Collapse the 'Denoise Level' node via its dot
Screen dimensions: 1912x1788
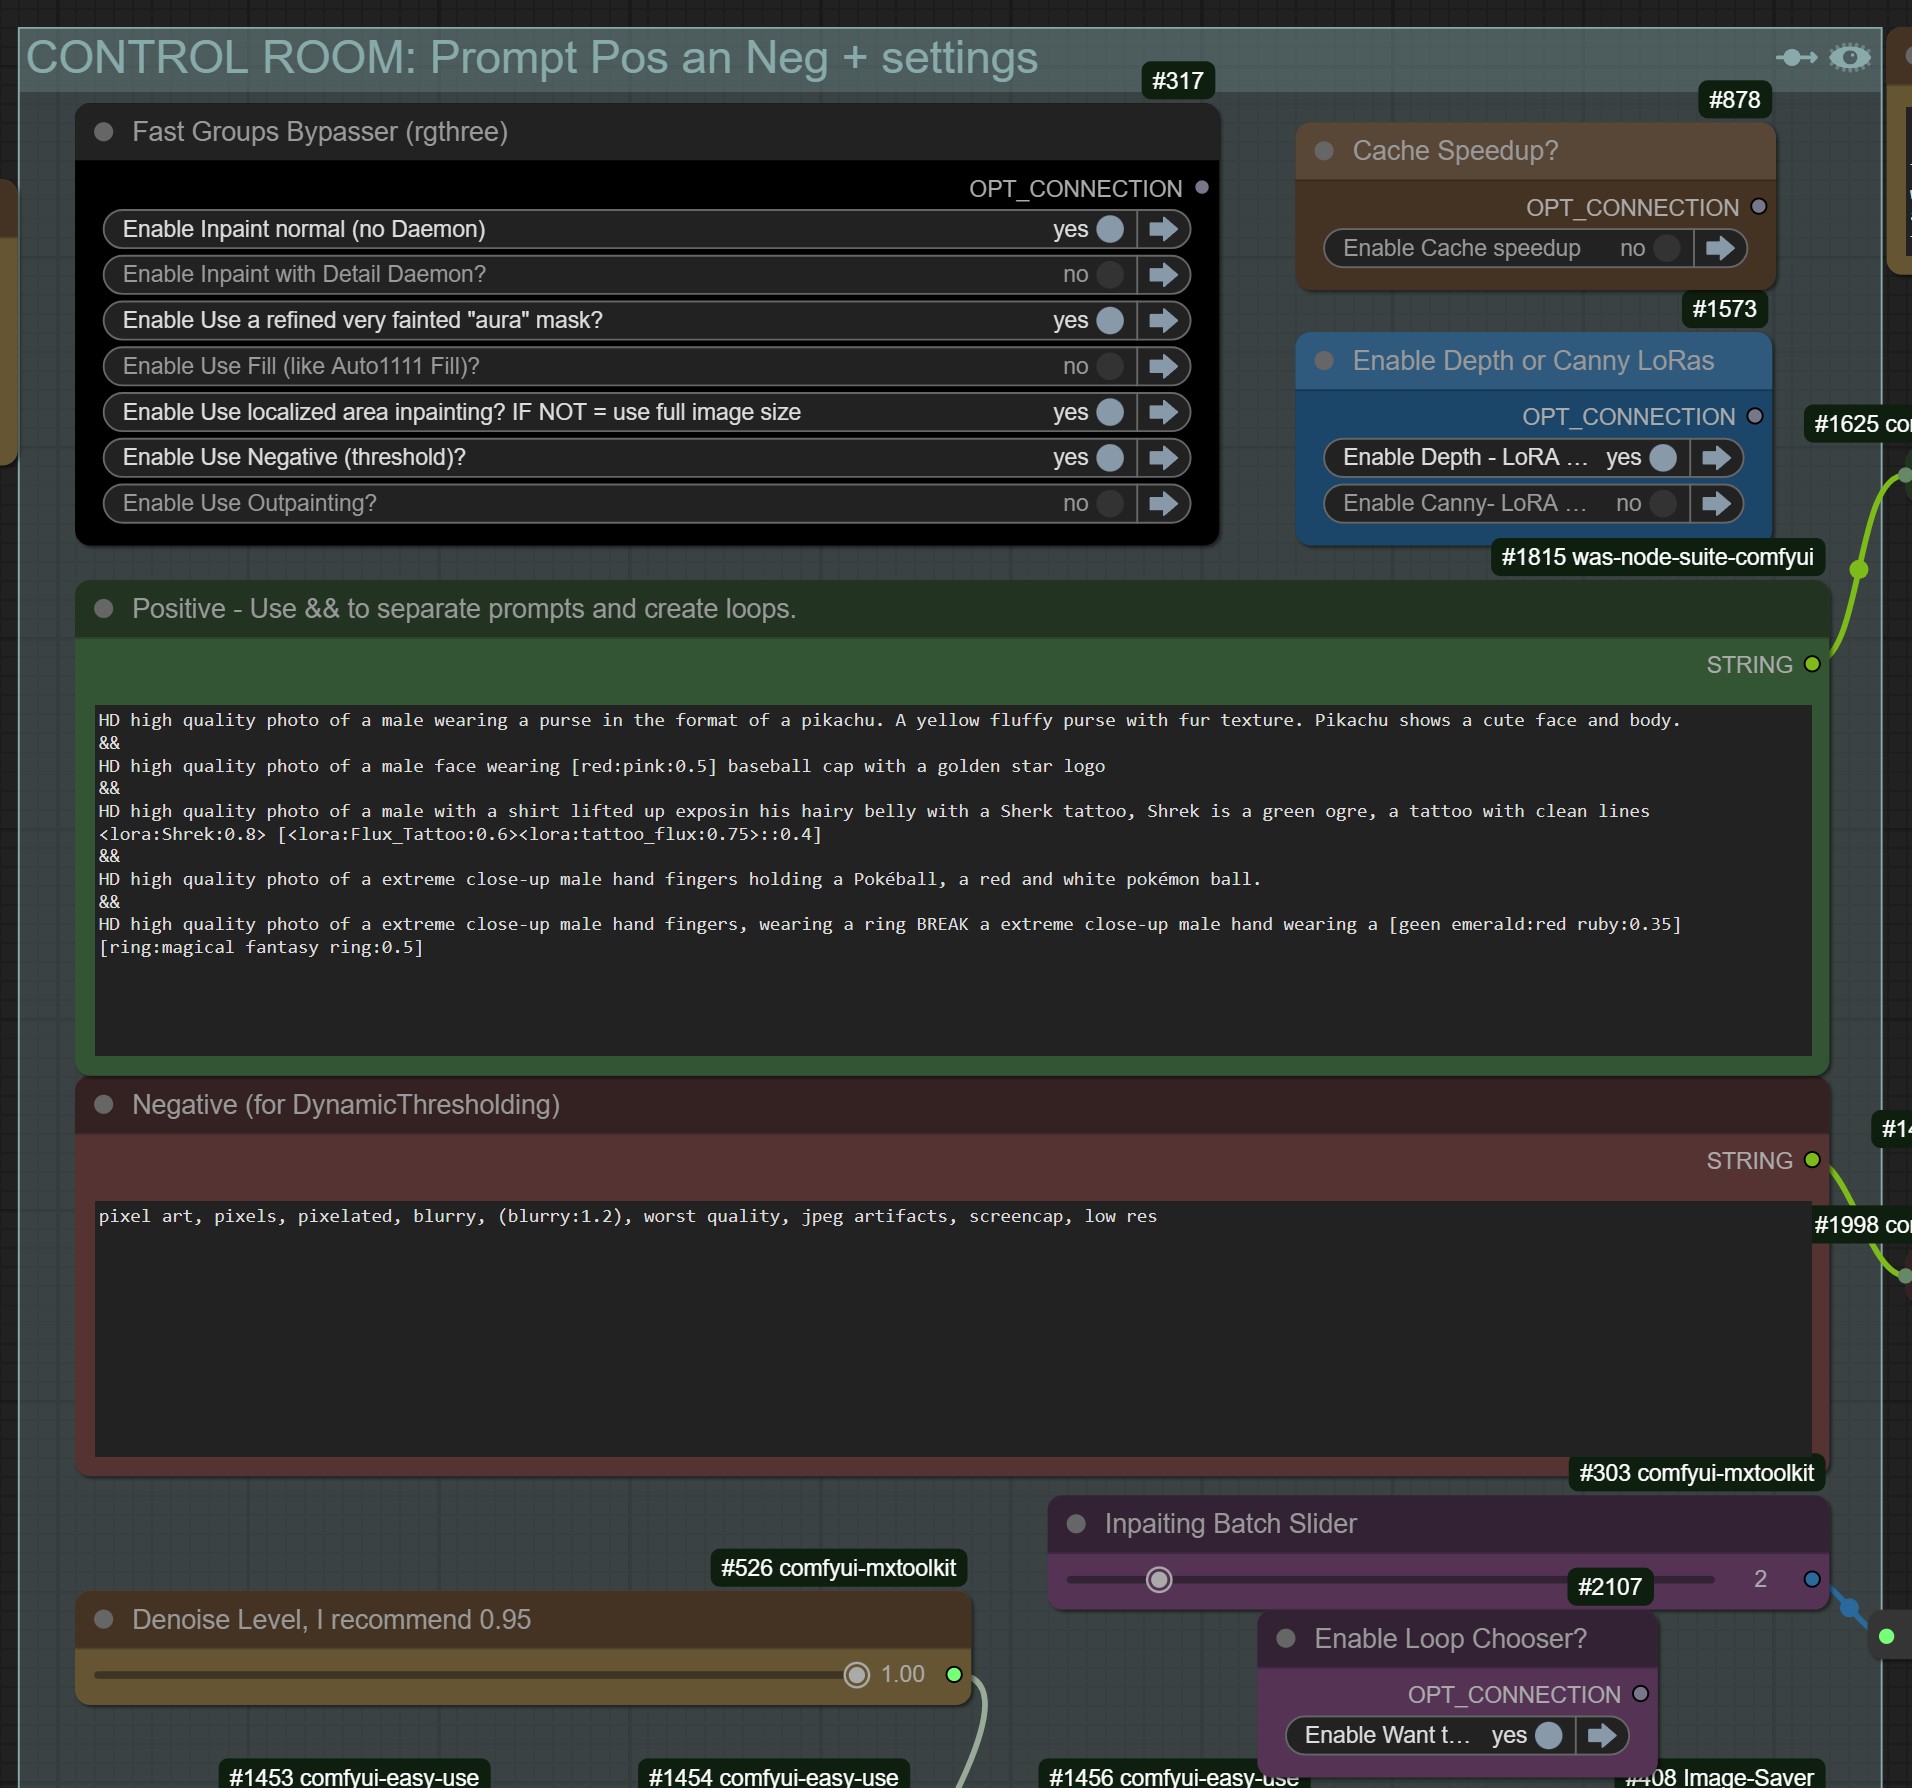click(103, 1619)
